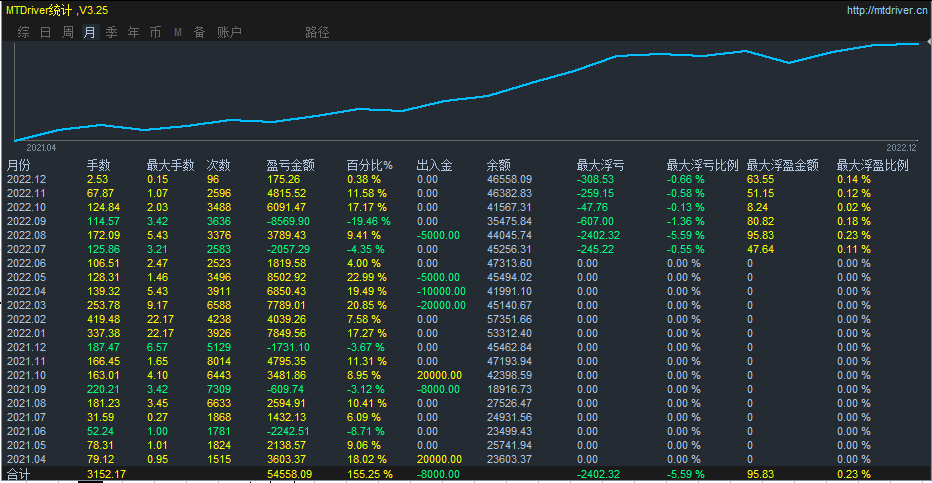Click the -20000.00 withdrawal cell
Screen dimensions: 932x483
coord(441,305)
